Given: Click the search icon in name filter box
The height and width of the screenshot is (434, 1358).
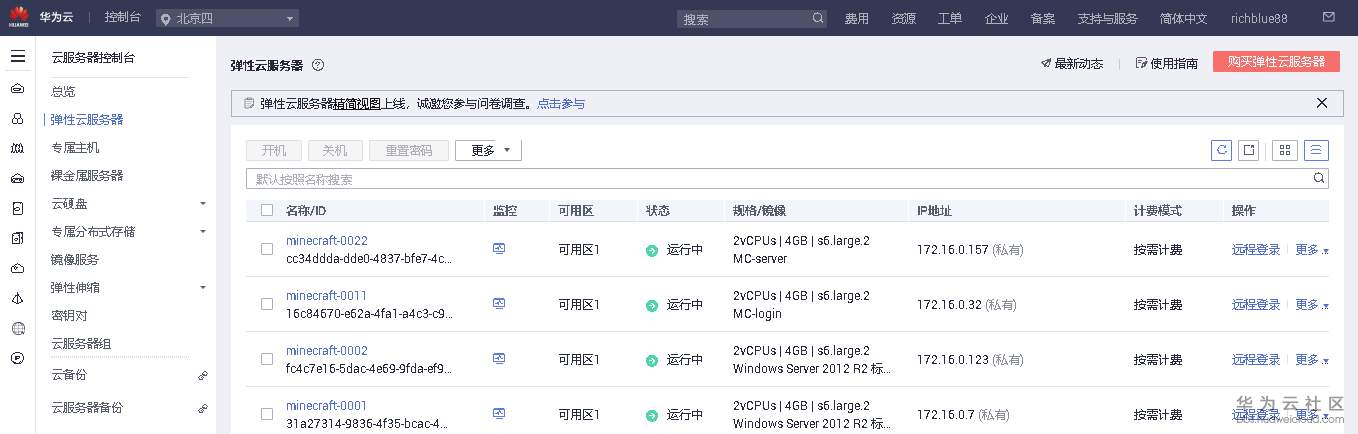Looking at the screenshot, I should pyautogui.click(x=1319, y=179).
